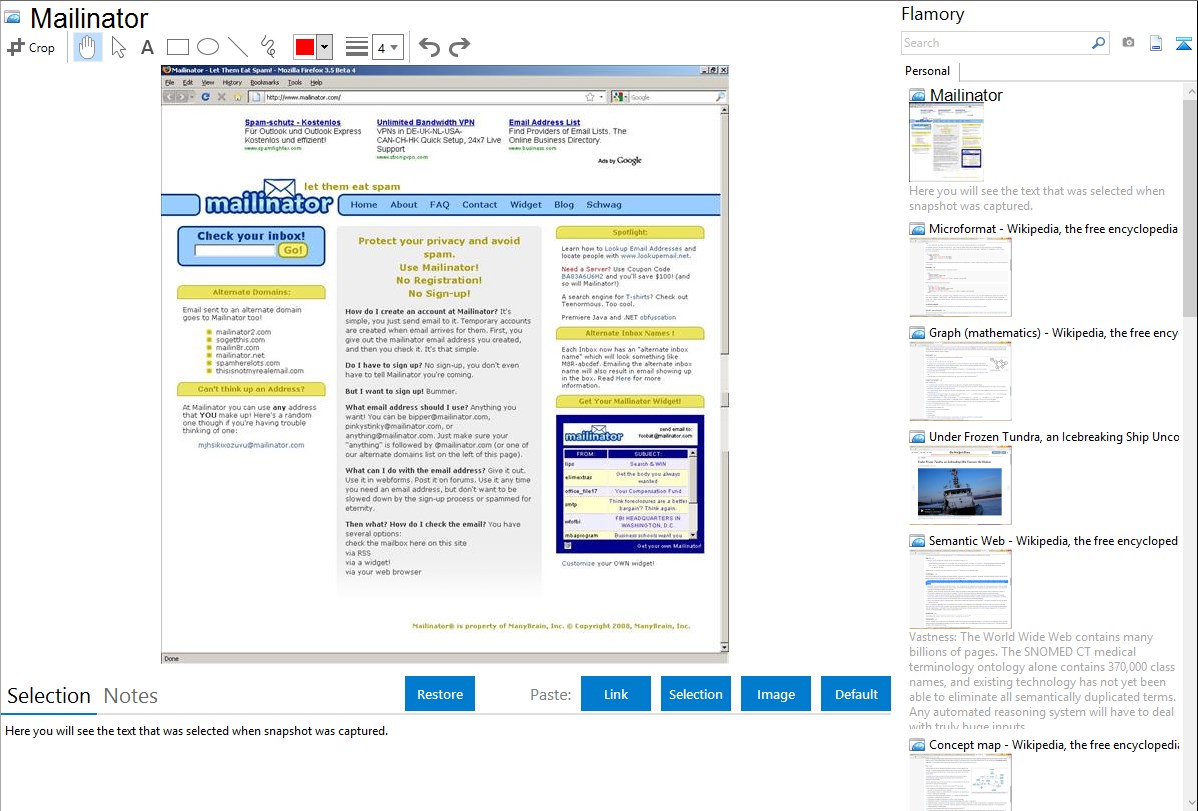
Task: Click the Restore button
Action: tap(440, 694)
